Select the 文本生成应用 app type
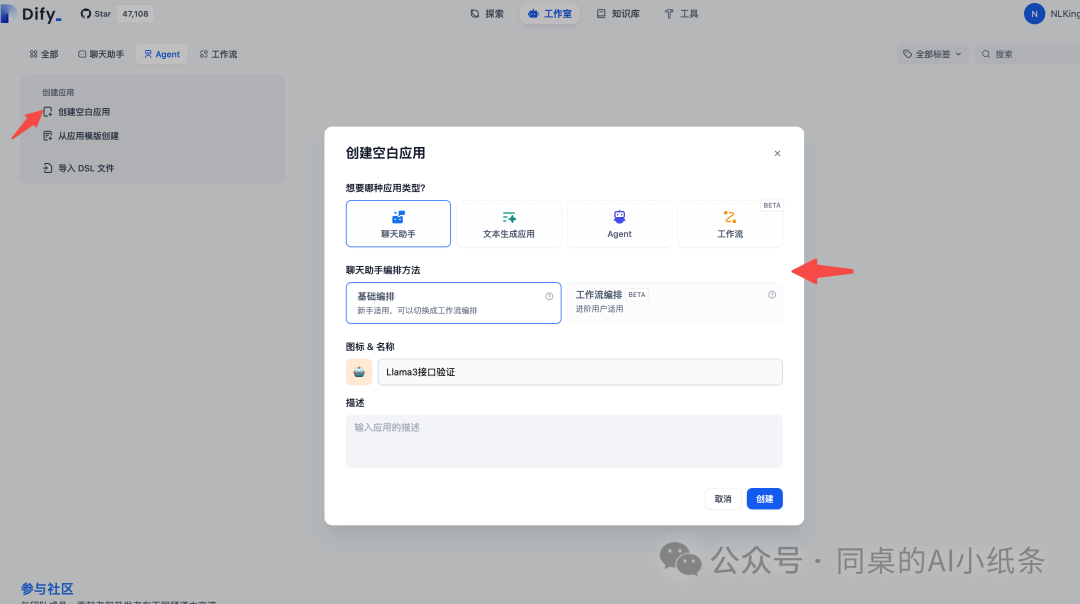1080x604 pixels. tap(509, 224)
